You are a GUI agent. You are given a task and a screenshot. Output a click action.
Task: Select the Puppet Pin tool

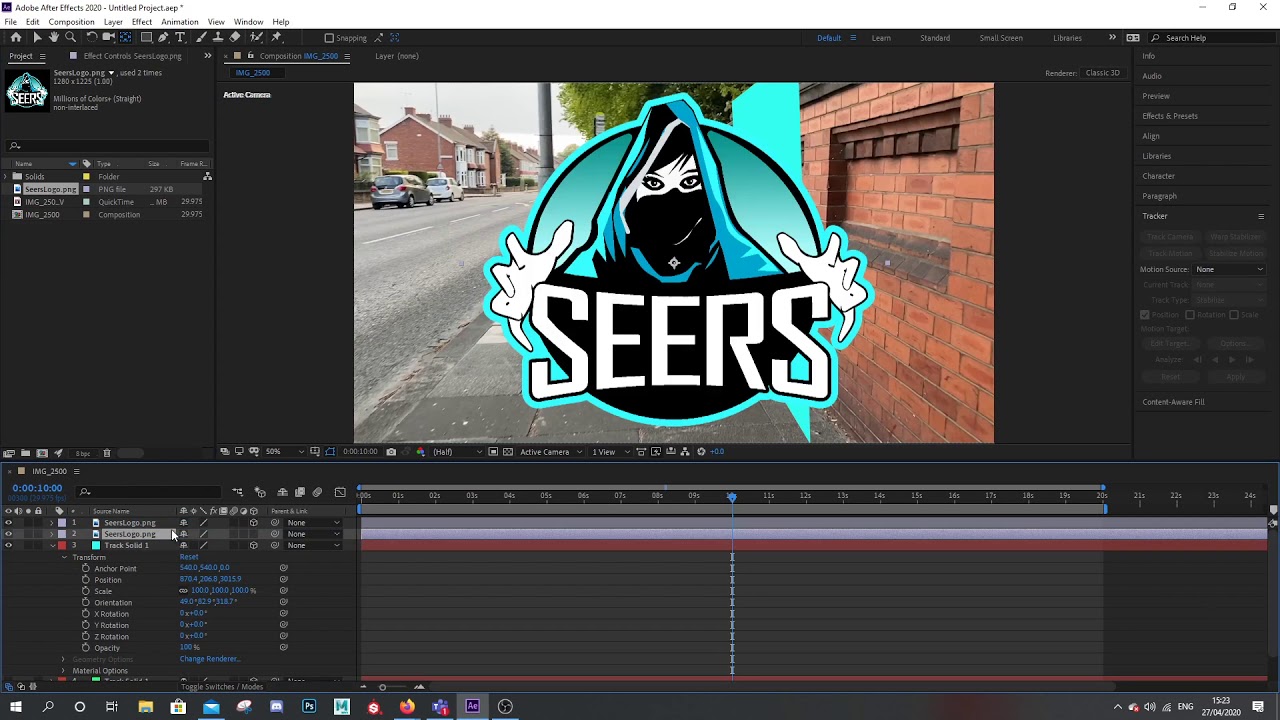(276, 37)
